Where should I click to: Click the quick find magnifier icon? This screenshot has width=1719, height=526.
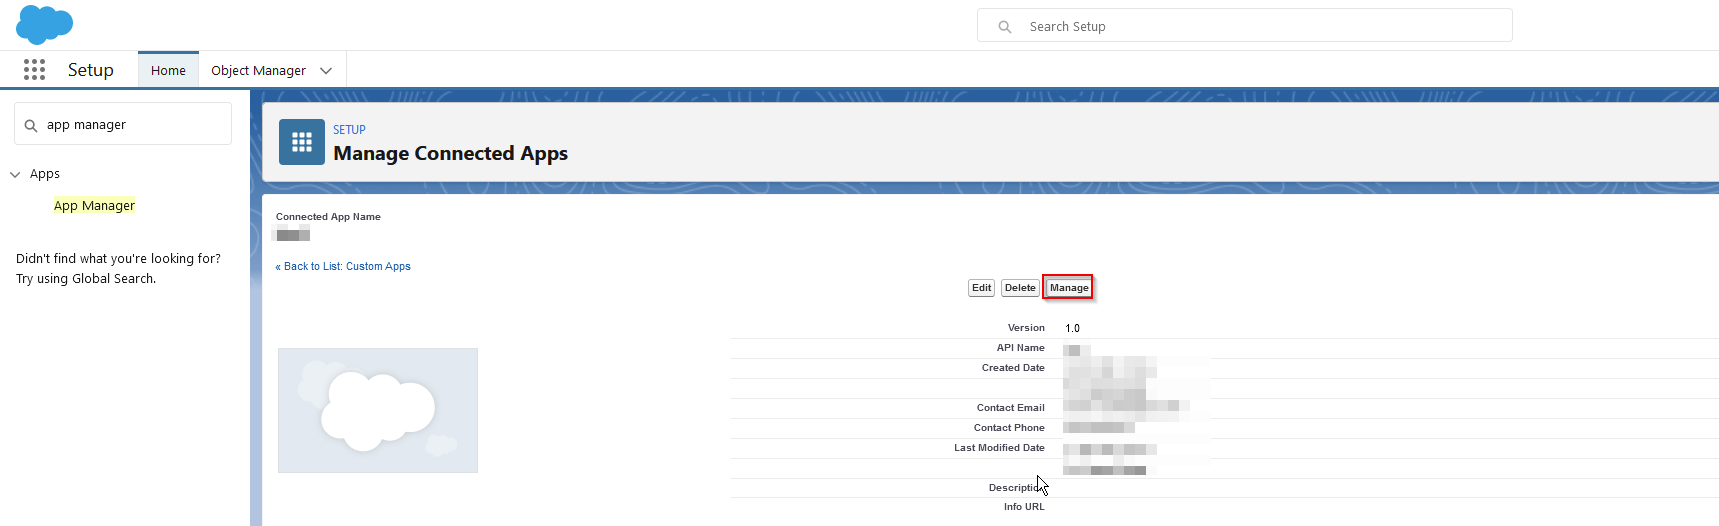pyautogui.click(x=31, y=126)
